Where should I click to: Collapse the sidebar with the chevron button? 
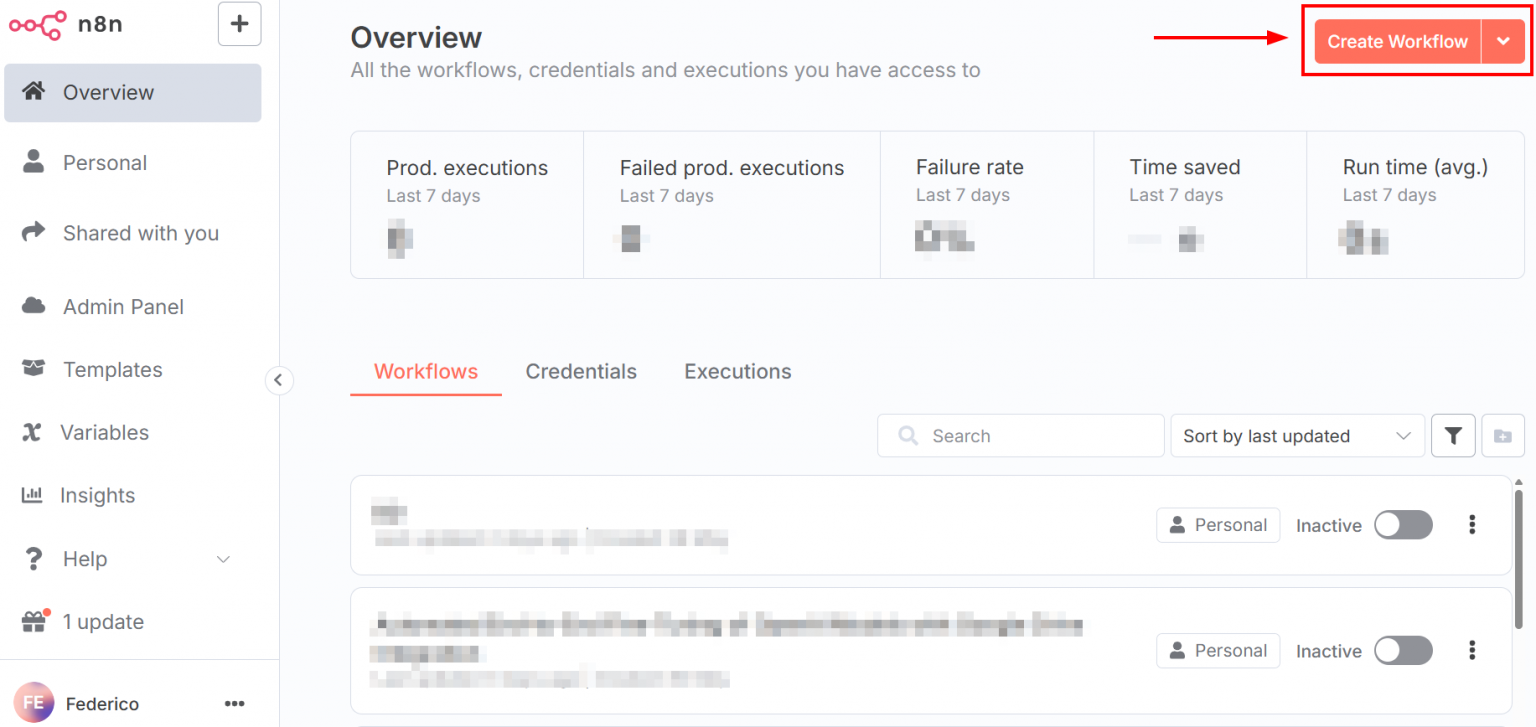[279, 380]
